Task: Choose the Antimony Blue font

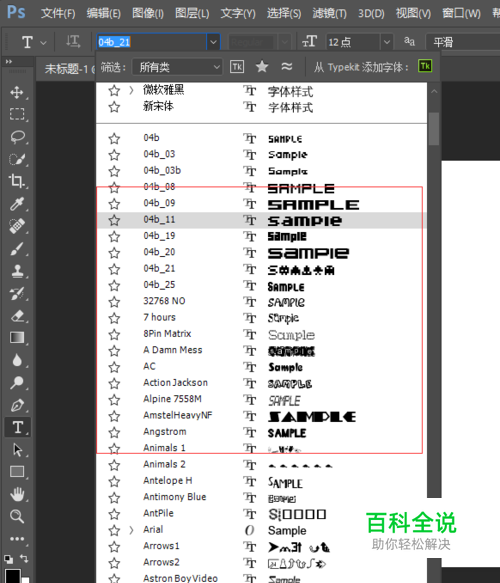Action: (x=261, y=497)
